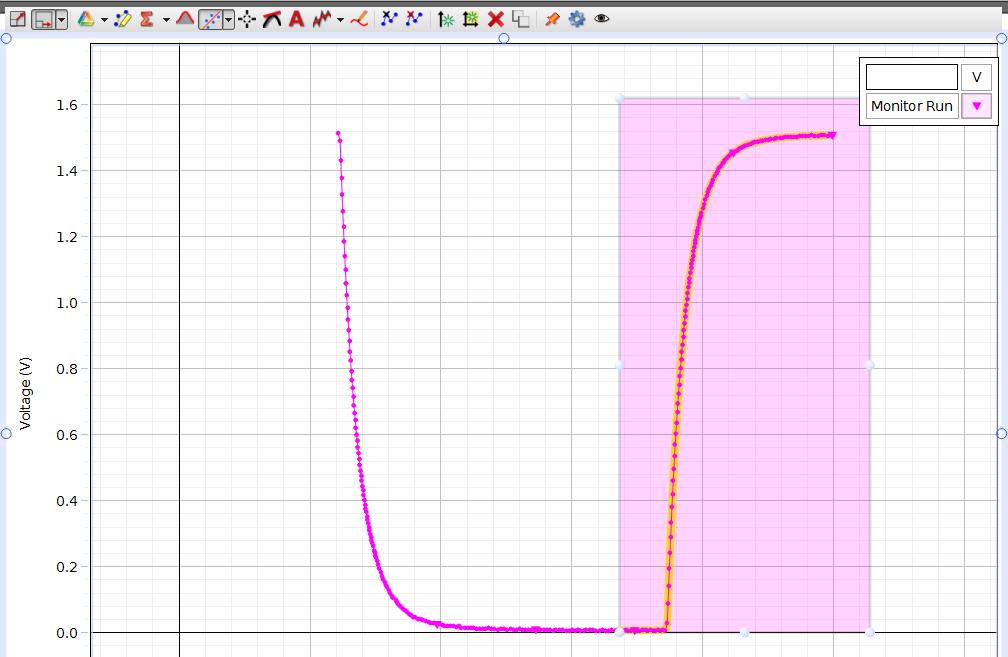This screenshot has width=1008, height=657.
Task: Add a text annotation with the A tool
Action: click(296, 19)
